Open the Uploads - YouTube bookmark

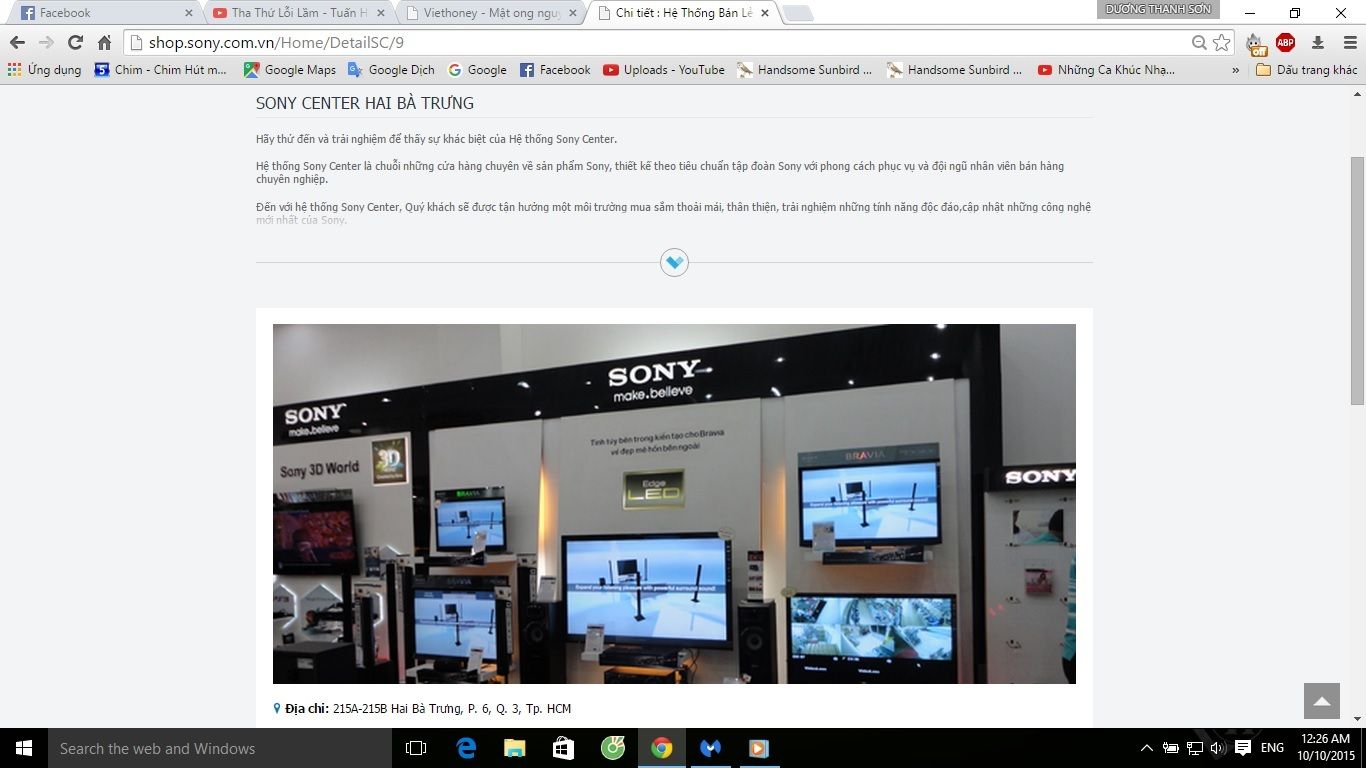[666, 70]
